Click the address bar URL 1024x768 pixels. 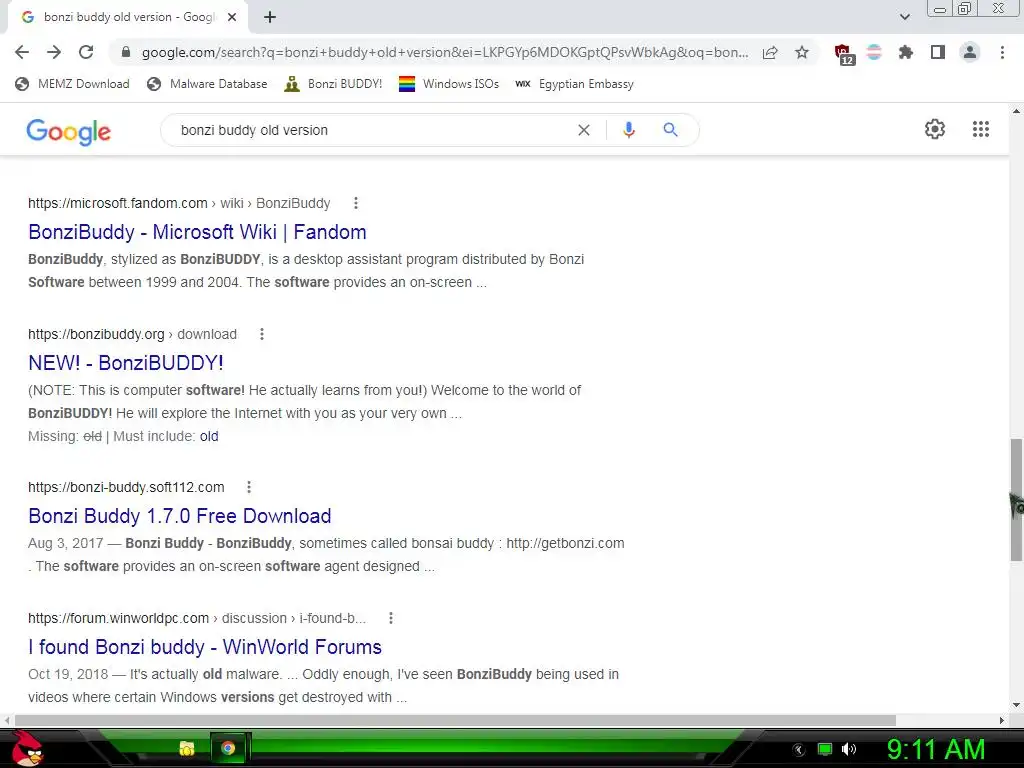pyautogui.click(x=445, y=52)
